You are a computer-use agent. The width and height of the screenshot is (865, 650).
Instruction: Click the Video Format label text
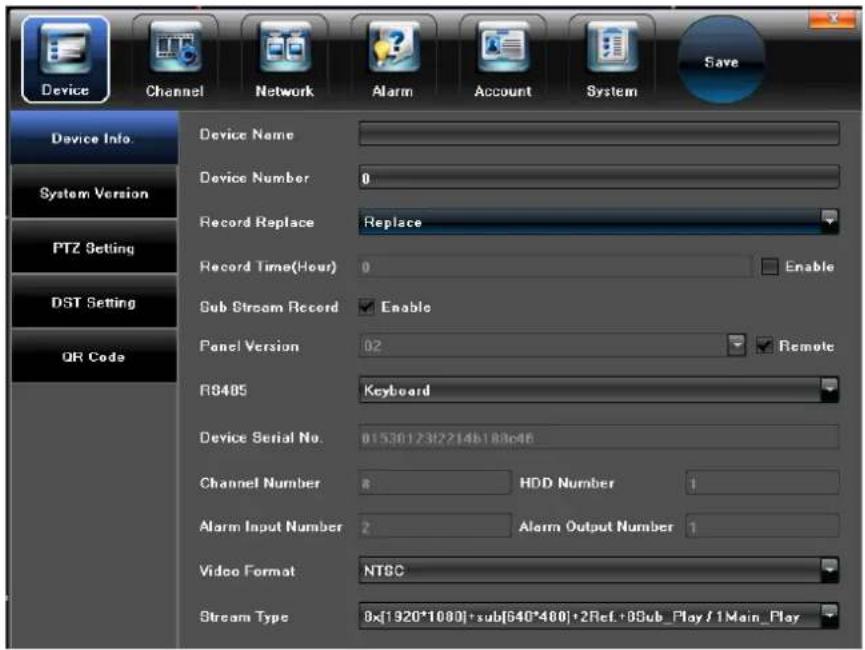coord(247,571)
